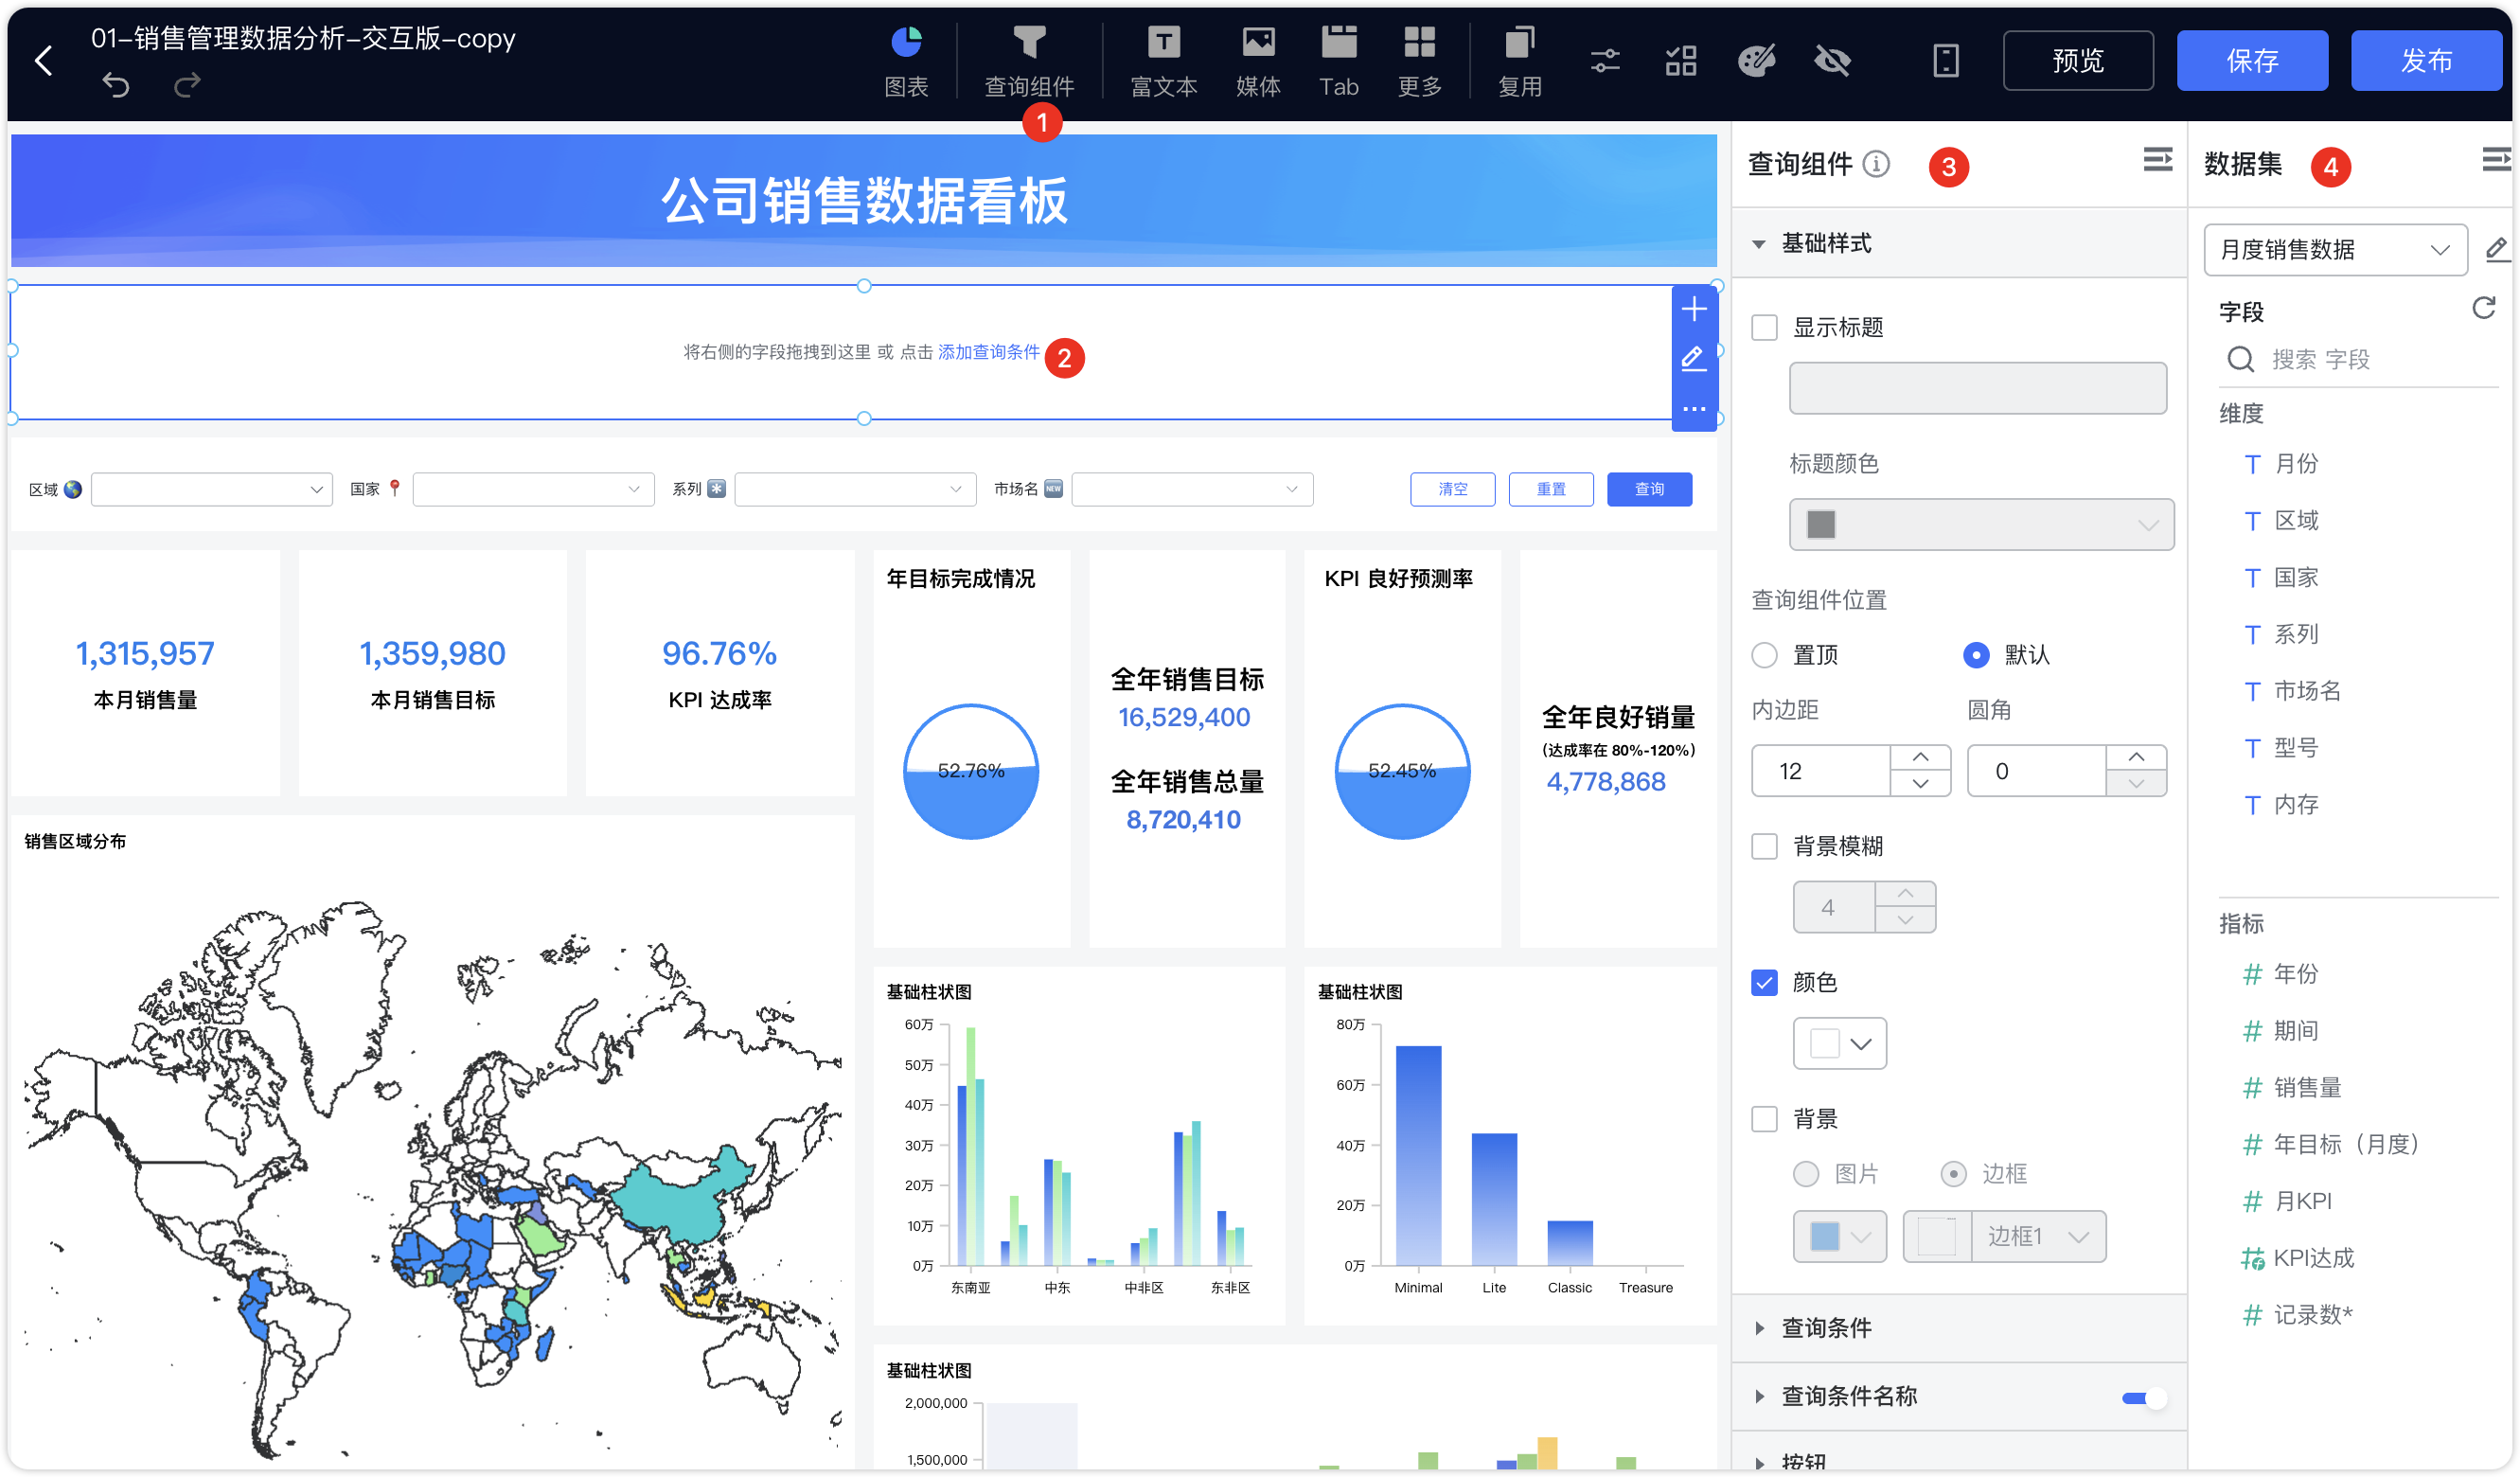The image size is (2520, 1477).
Task: Enable the 背景 checkbox
Action: tap(1764, 1118)
